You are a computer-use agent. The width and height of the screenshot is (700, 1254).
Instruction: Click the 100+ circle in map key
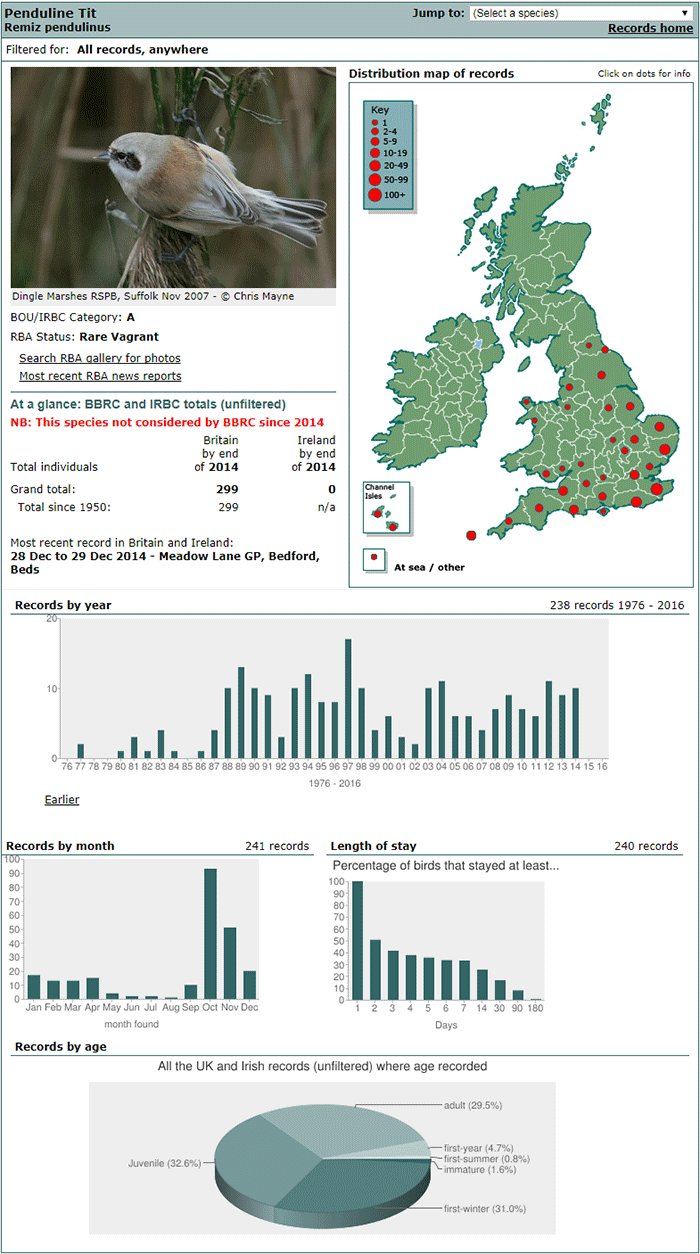pos(375,195)
